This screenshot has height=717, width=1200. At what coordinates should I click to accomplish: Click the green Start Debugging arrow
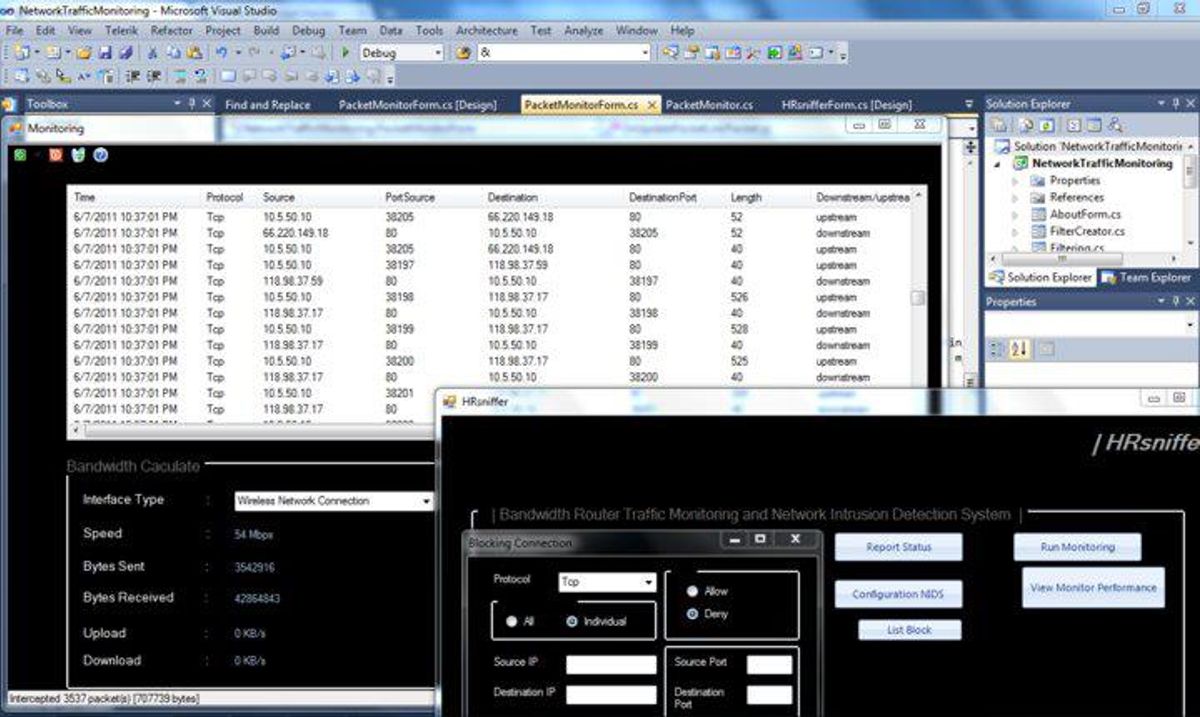(x=345, y=53)
